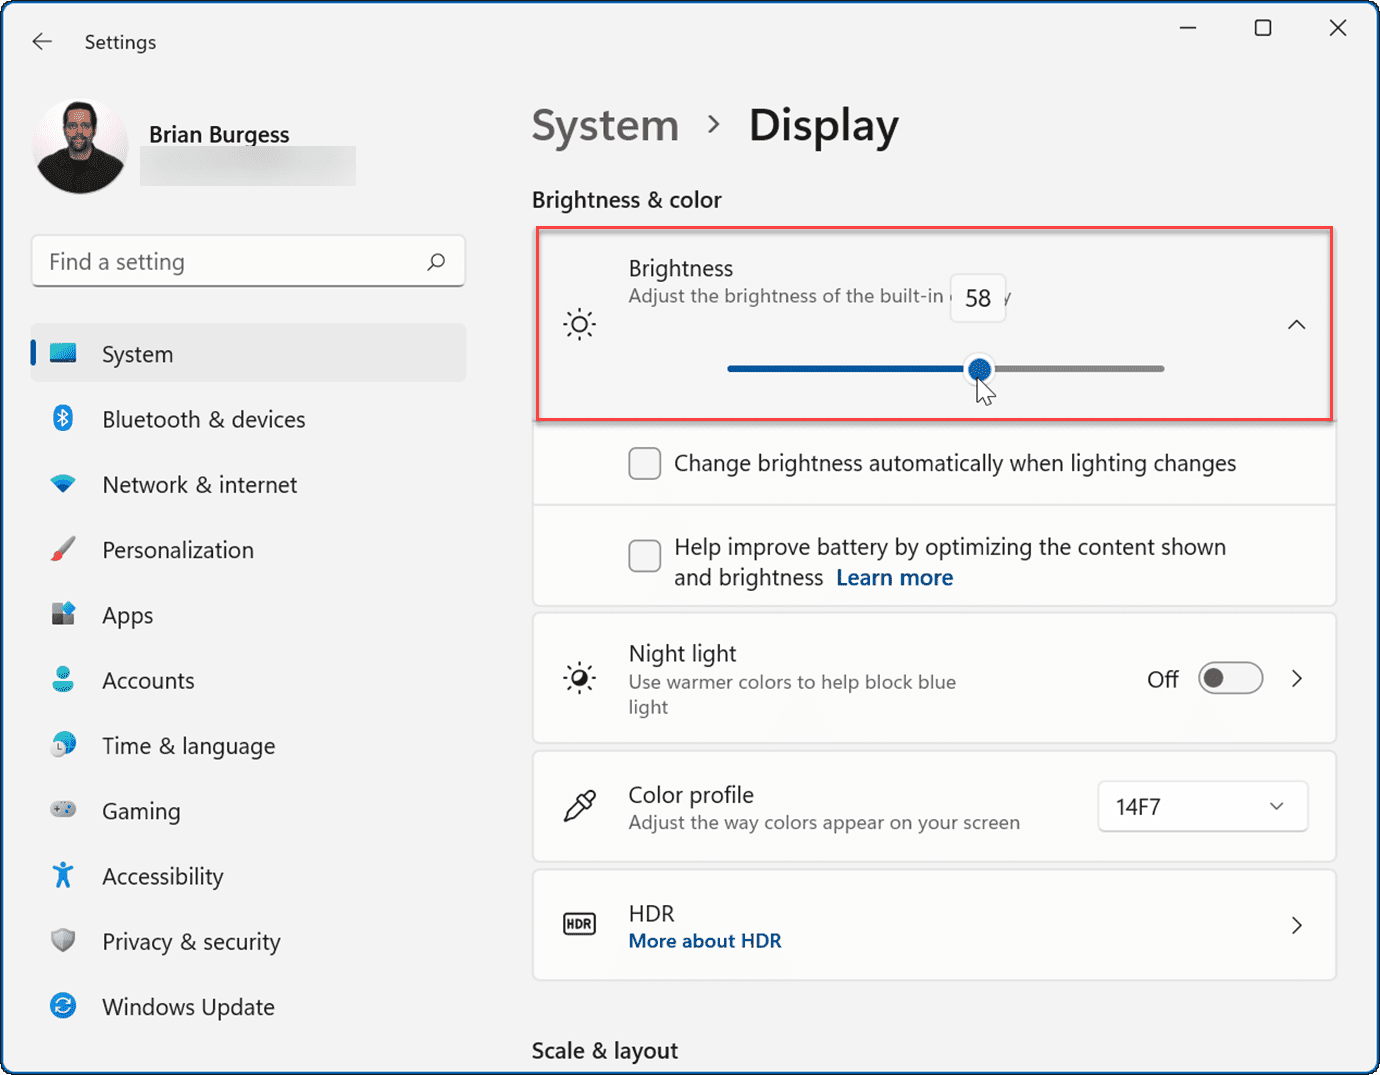The height and width of the screenshot is (1075, 1380).
Task: Click the Find a setting search field
Action: pos(248,261)
